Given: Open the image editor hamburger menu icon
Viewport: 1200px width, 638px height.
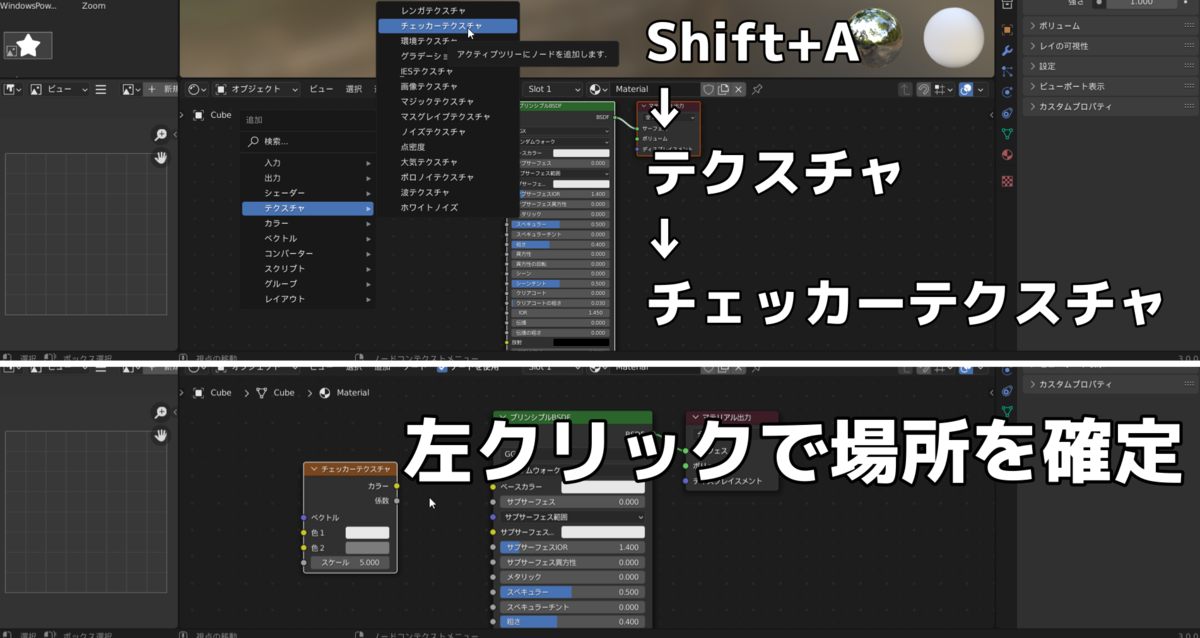Looking at the screenshot, I should pyautogui.click(x=101, y=89).
